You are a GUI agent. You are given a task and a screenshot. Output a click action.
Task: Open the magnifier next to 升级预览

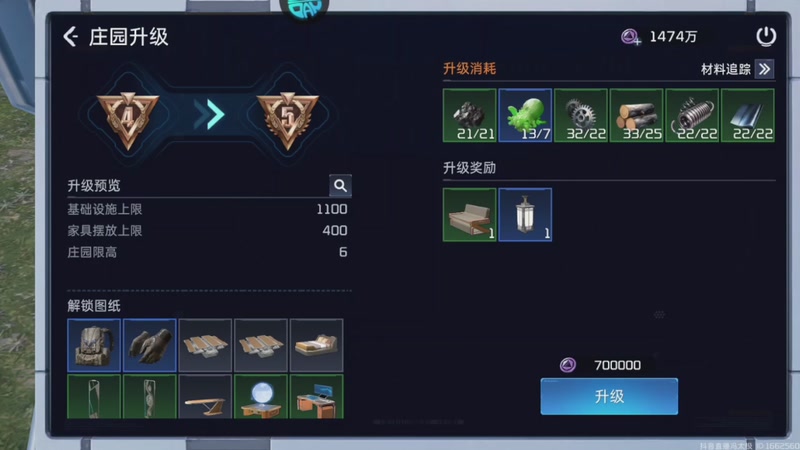click(x=340, y=185)
